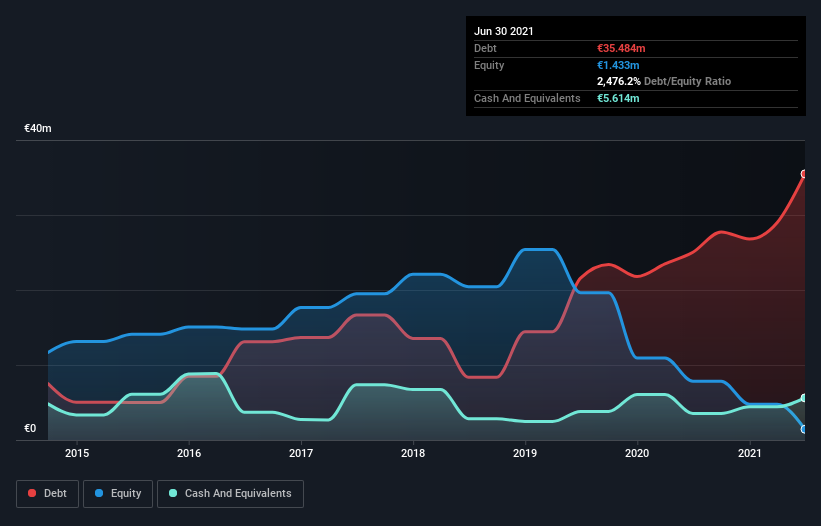Select the red Debt endpoint marker
The height and width of the screenshot is (526, 821).
point(804,174)
